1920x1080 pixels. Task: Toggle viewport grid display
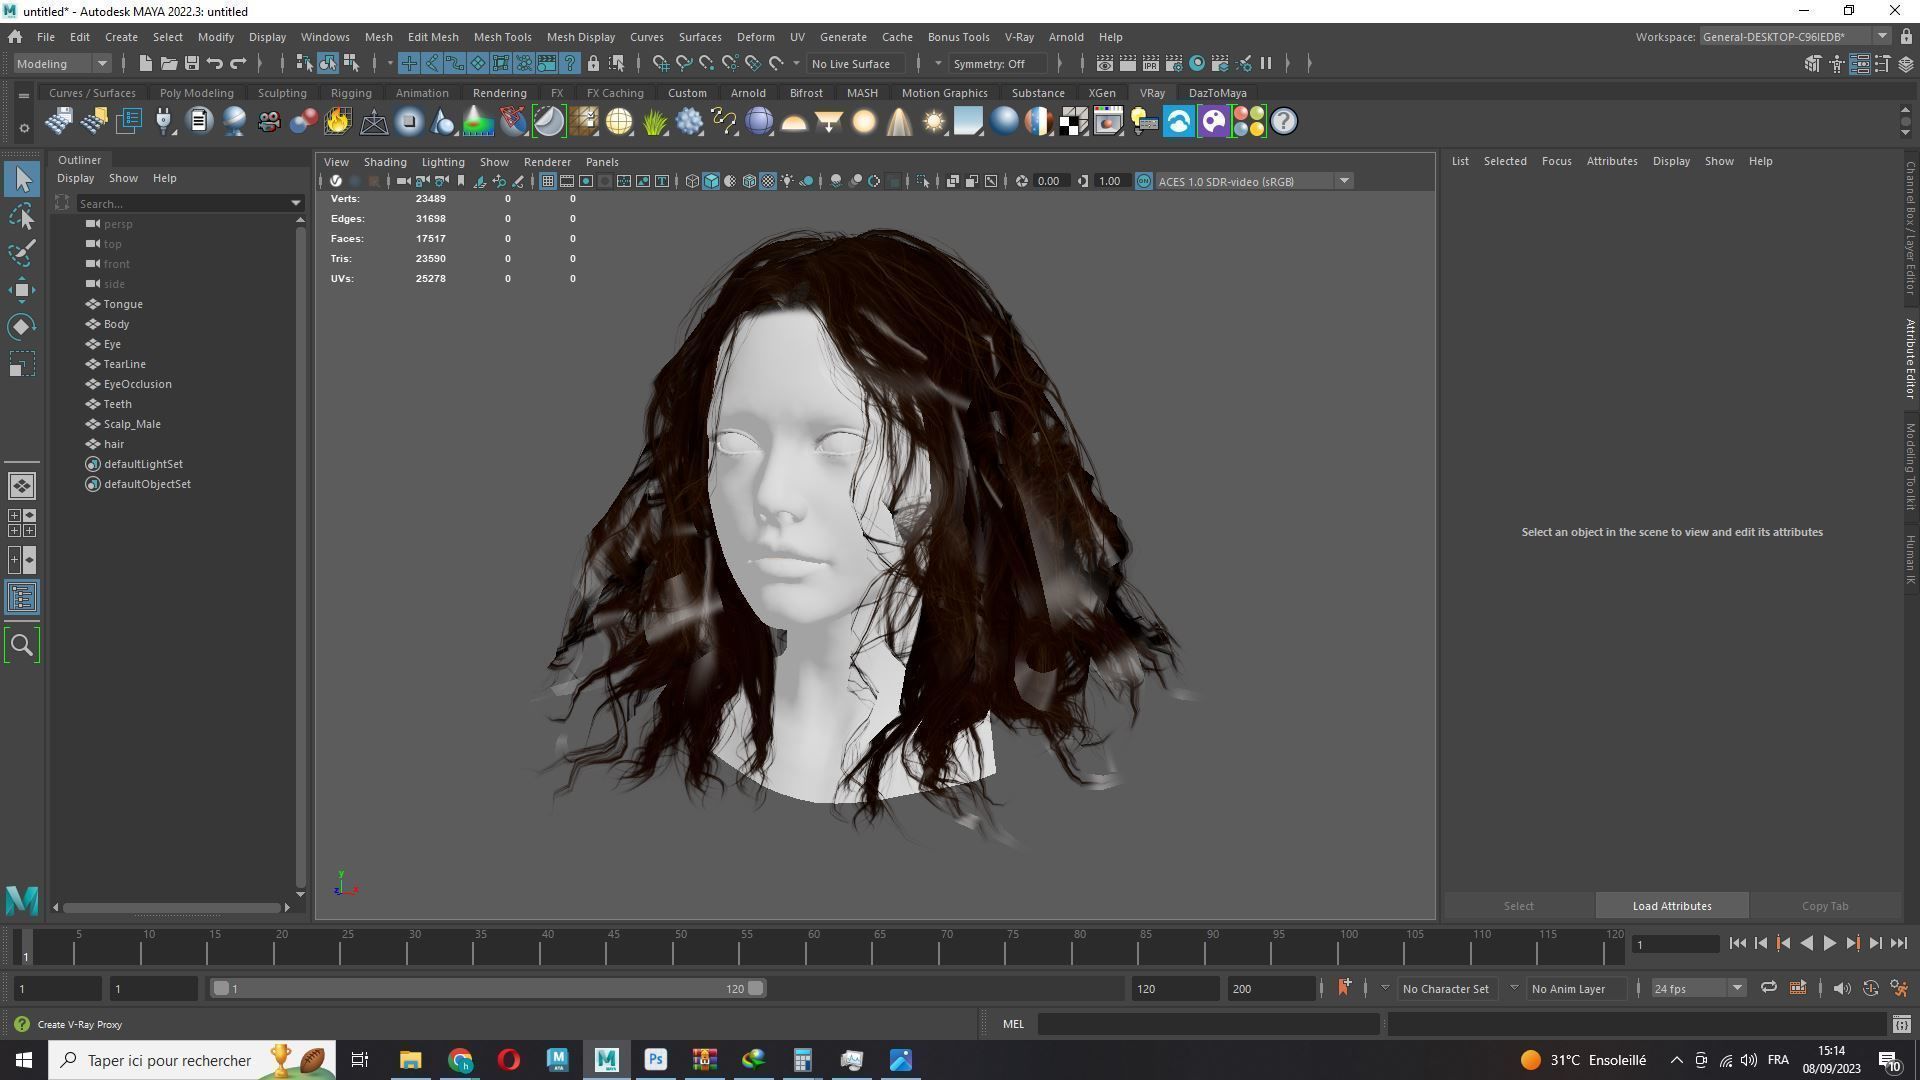point(547,181)
